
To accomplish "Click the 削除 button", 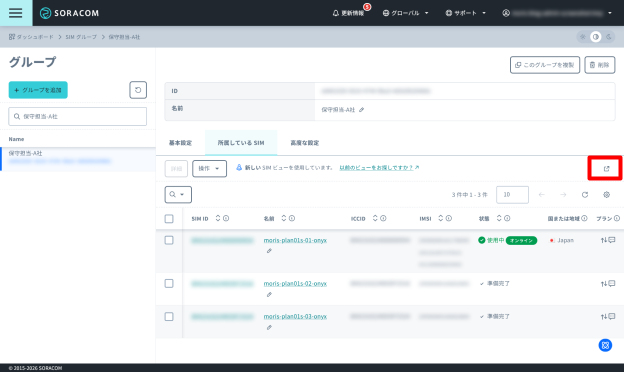I will click(600, 65).
